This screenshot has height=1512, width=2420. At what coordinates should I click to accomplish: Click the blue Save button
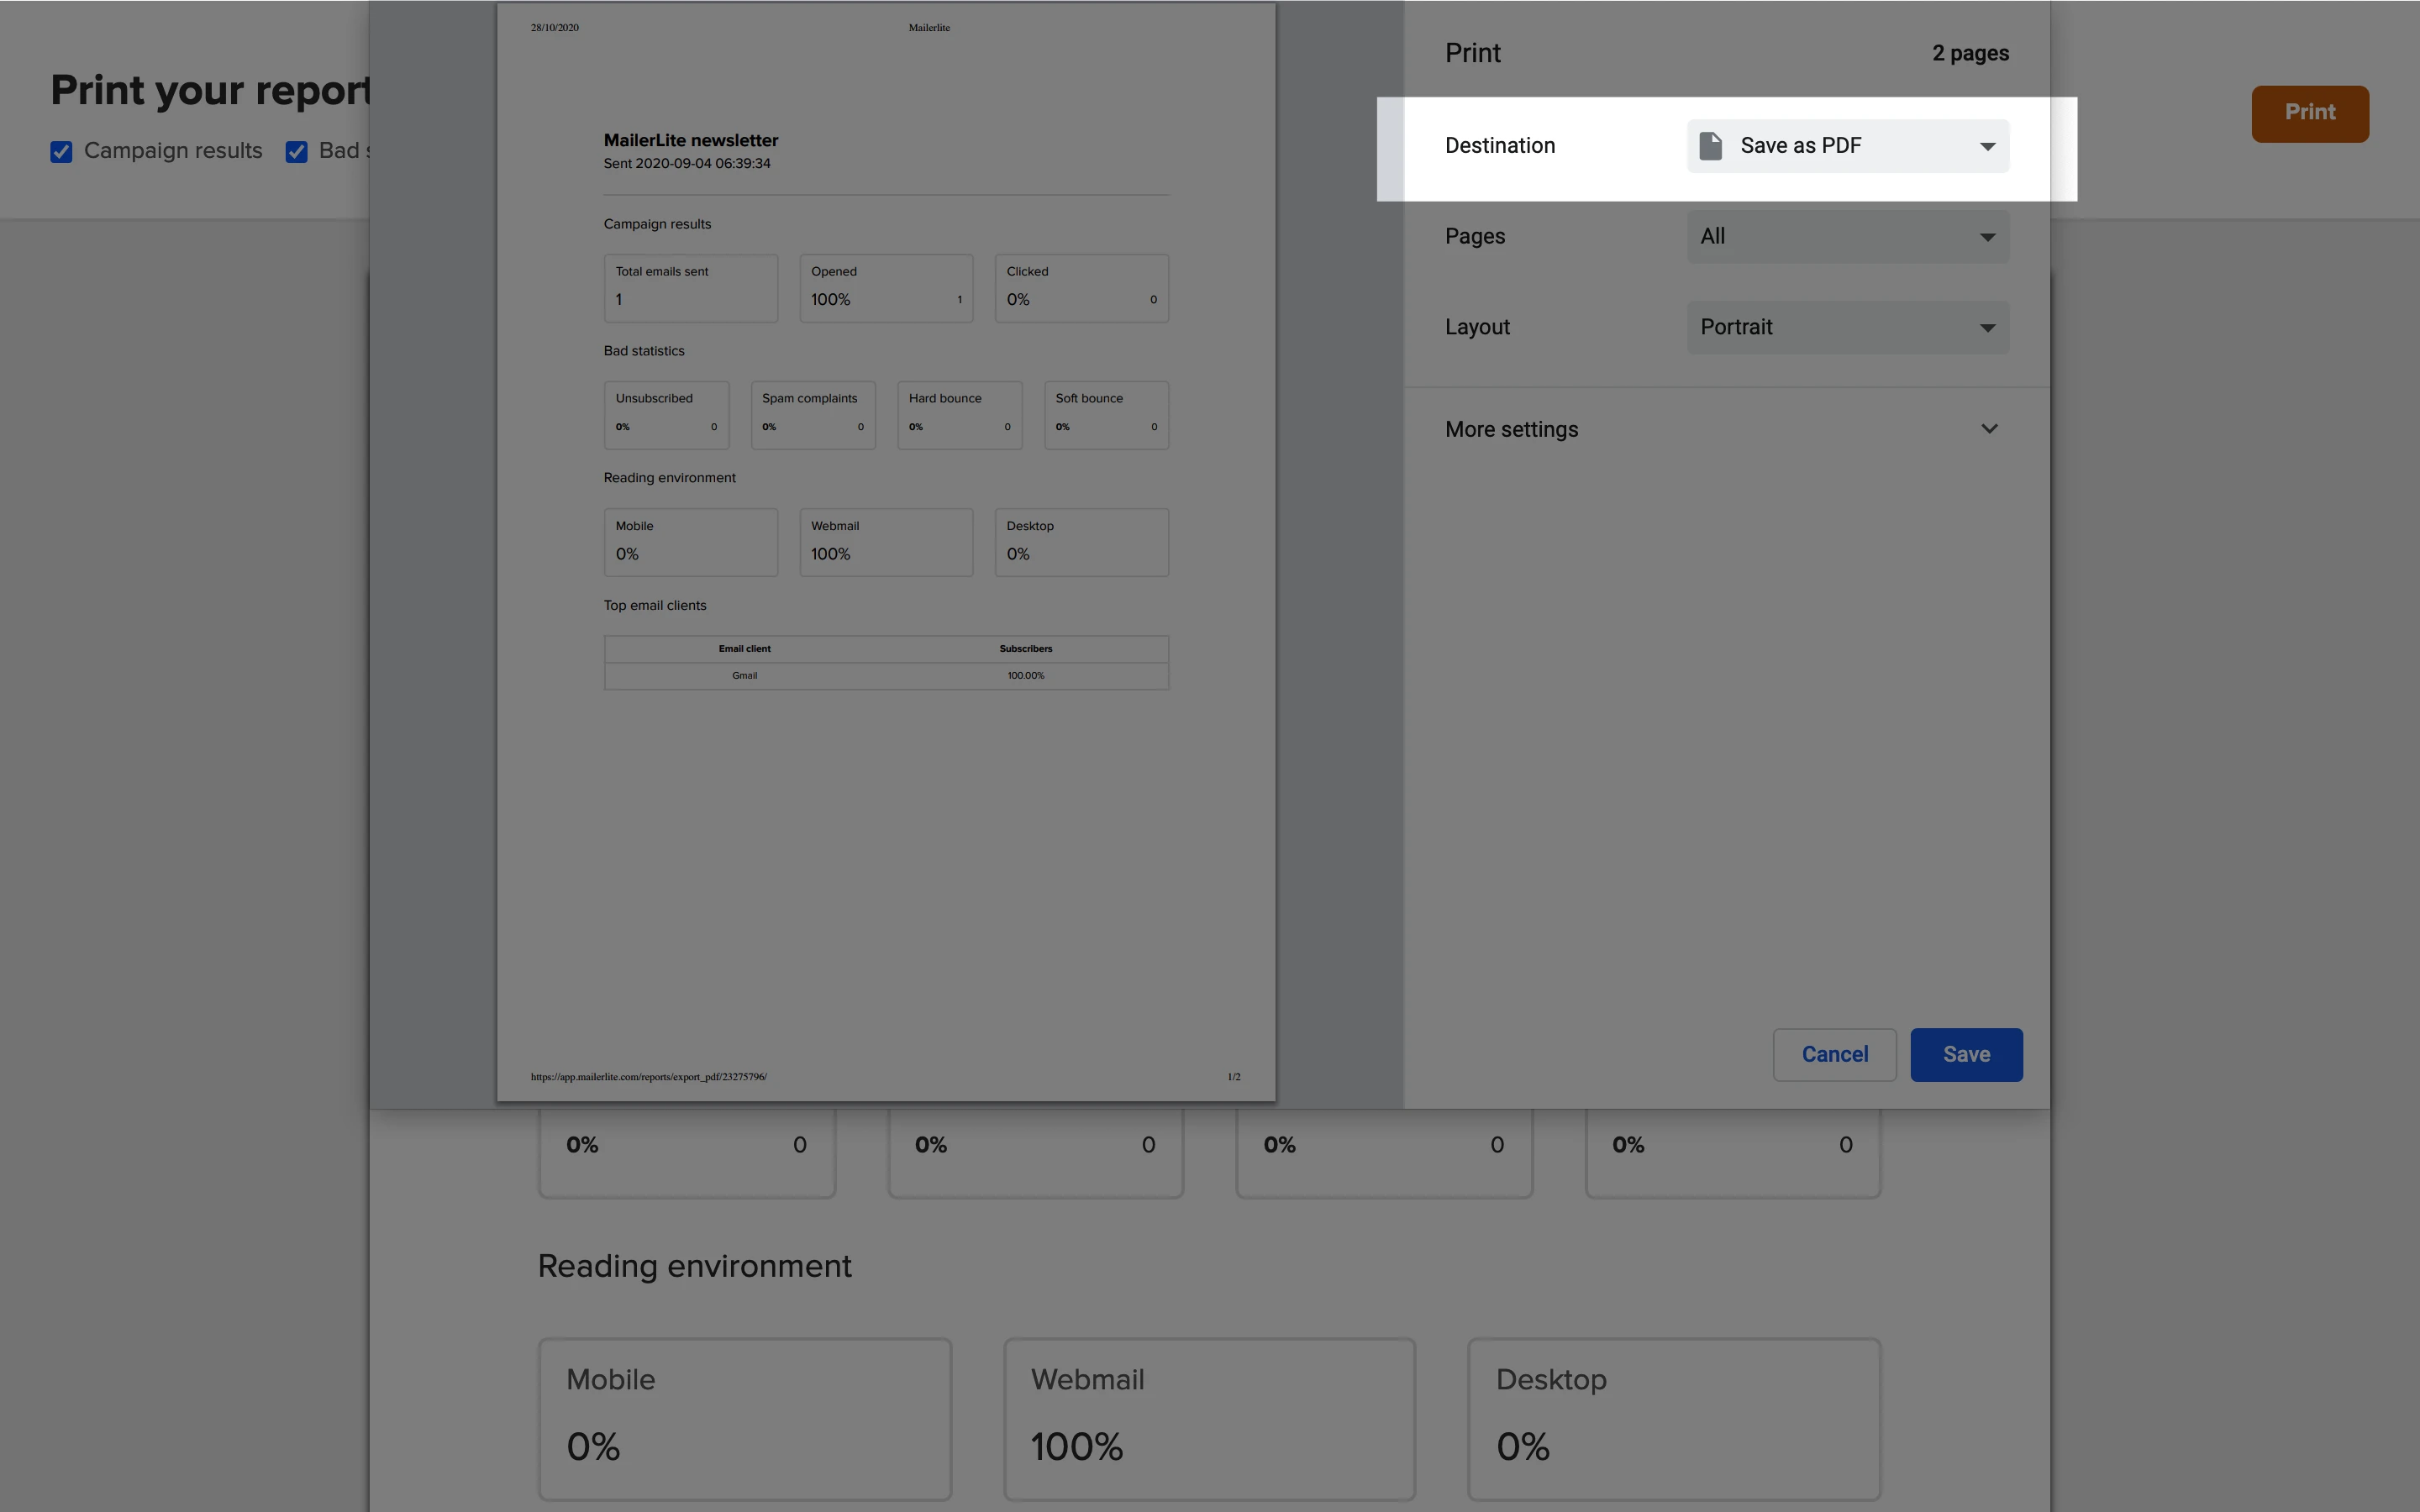pyautogui.click(x=1965, y=1054)
